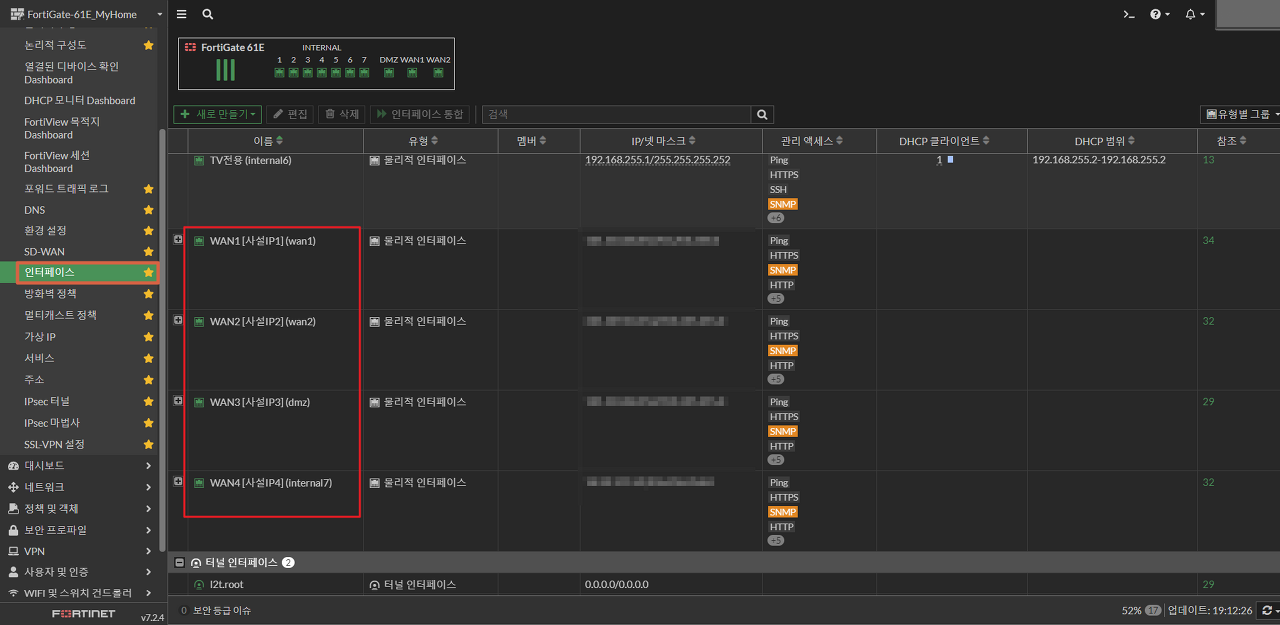1280x625 pixels.
Task: Sort by the 유형 column sort icon
Action: (x=434, y=141)
